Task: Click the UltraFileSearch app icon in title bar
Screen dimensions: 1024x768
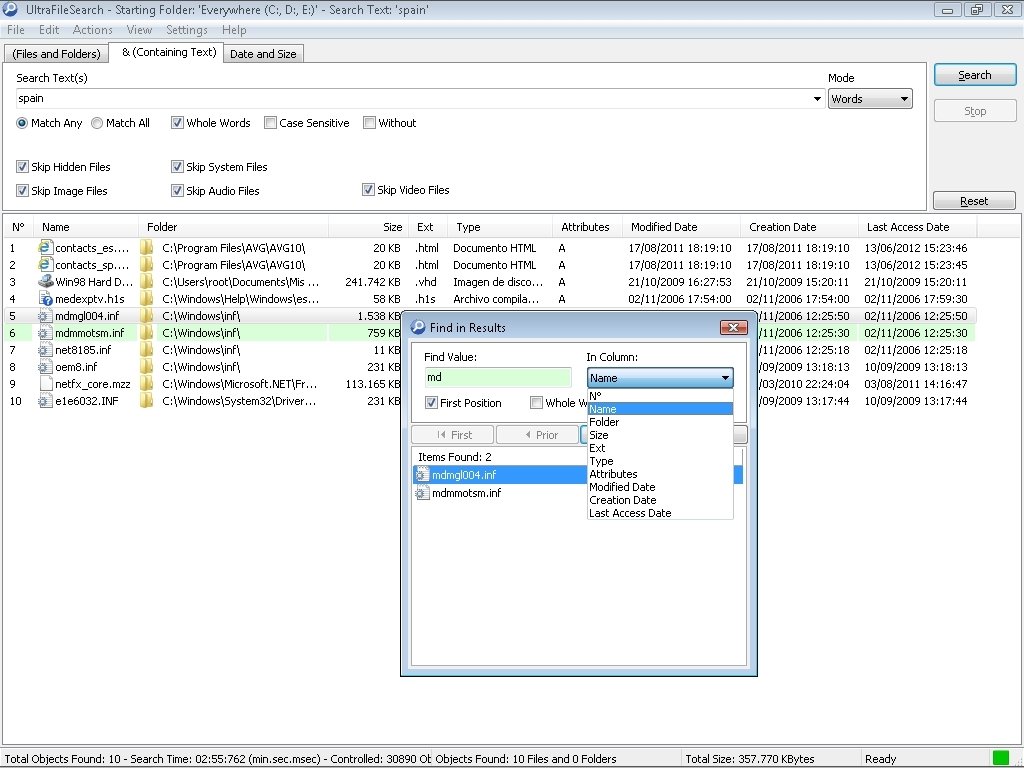Action: point(10,9)
